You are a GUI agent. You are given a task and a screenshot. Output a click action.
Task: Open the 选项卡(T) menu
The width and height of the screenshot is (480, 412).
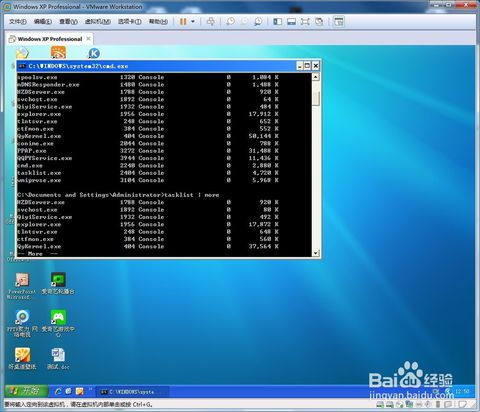(x=130, y=22)
